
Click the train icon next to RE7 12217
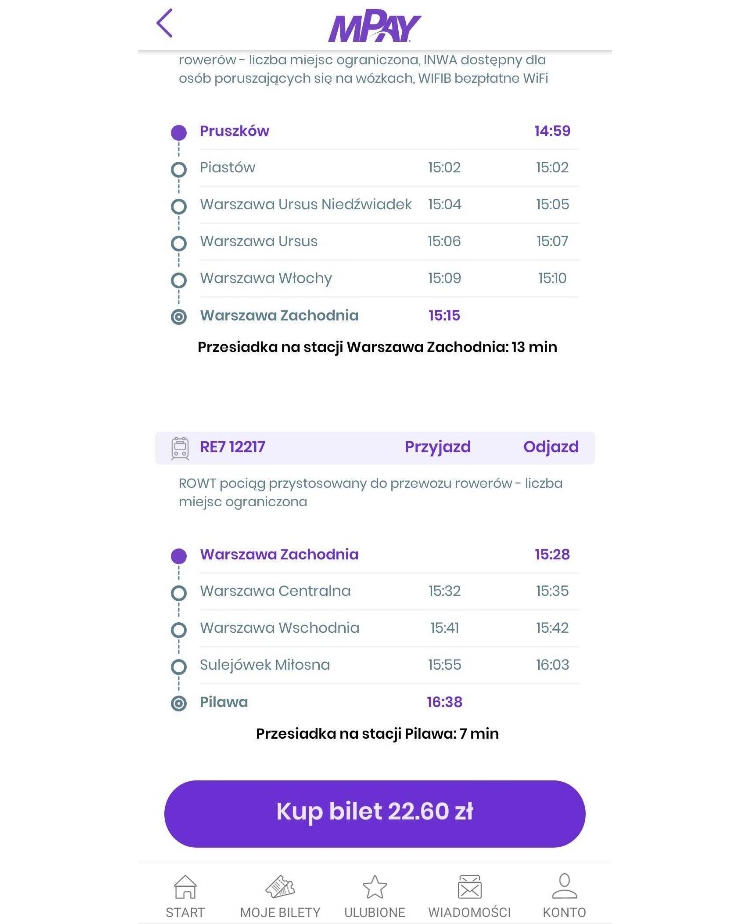(x=181, y=447)
